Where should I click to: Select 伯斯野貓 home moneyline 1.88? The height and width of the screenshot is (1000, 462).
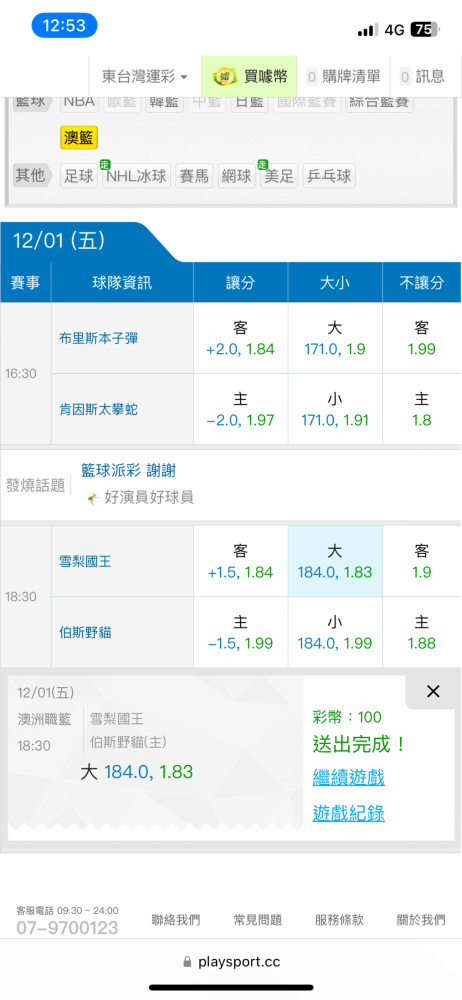tap(422, 633)
